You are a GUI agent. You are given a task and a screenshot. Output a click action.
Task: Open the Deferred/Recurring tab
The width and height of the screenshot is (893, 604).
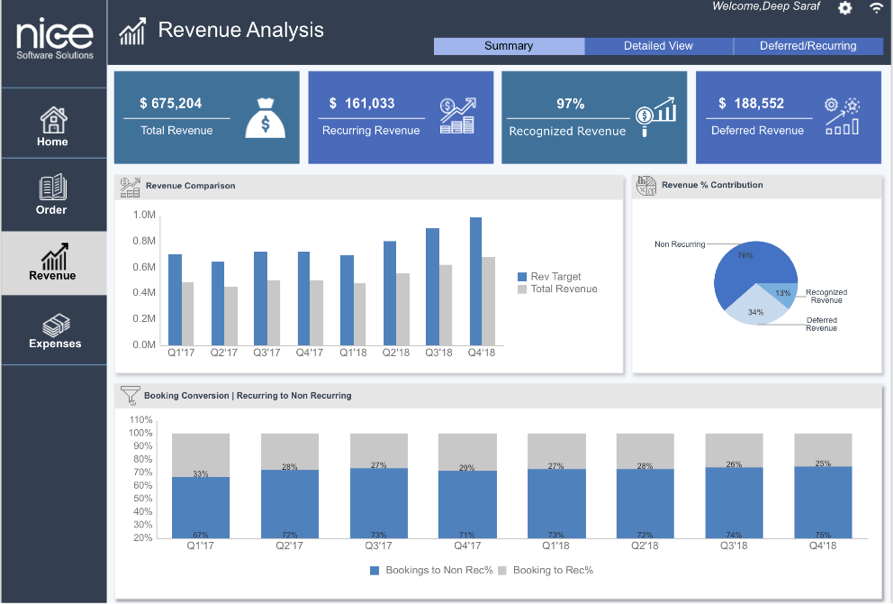click(x=808, y=46)
